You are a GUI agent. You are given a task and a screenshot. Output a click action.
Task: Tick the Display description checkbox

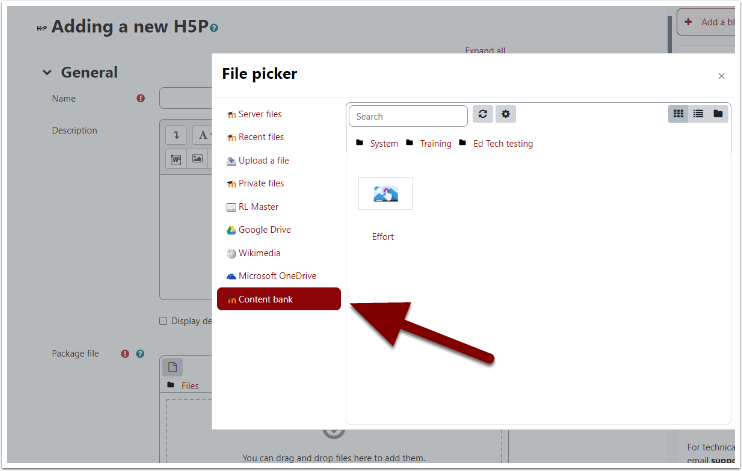164,321
